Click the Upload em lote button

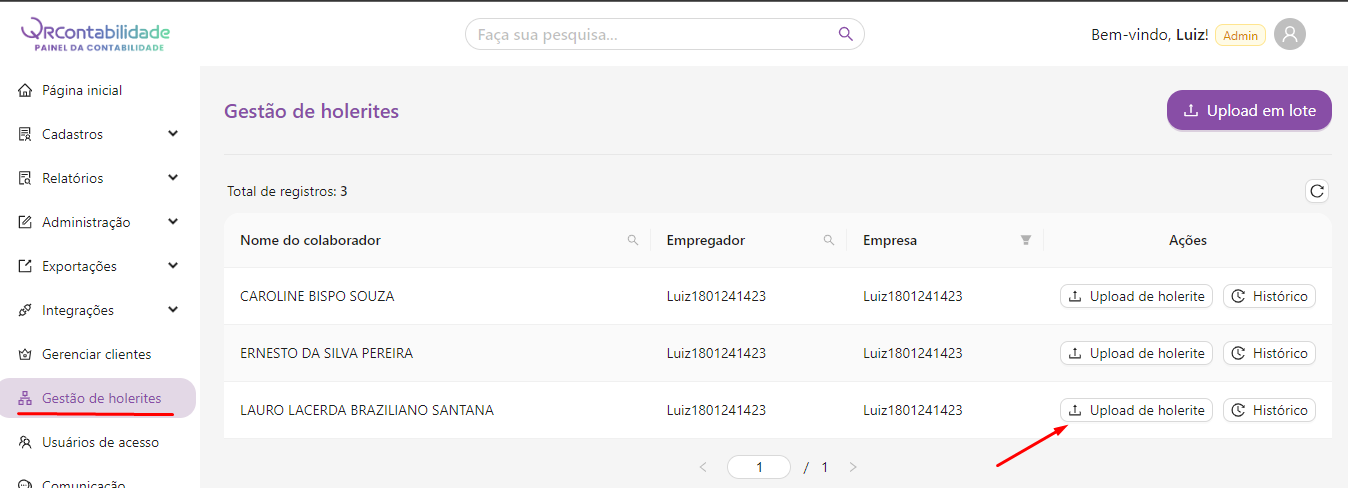(x=1249, y=111)
